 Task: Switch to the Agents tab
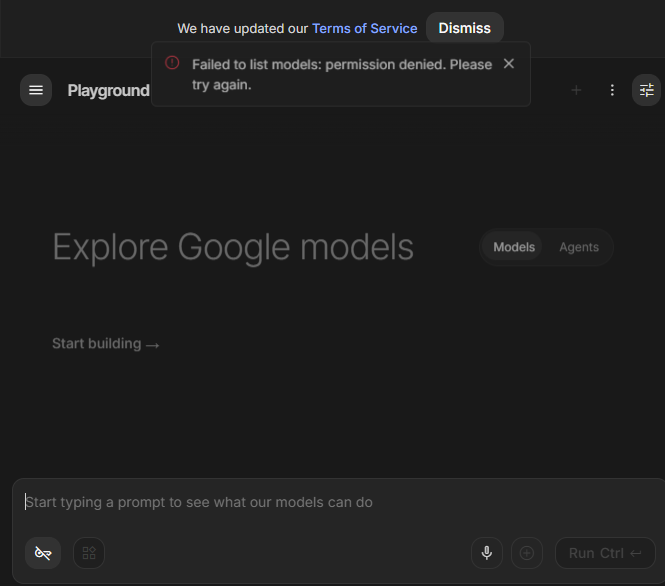click(579, 247)
